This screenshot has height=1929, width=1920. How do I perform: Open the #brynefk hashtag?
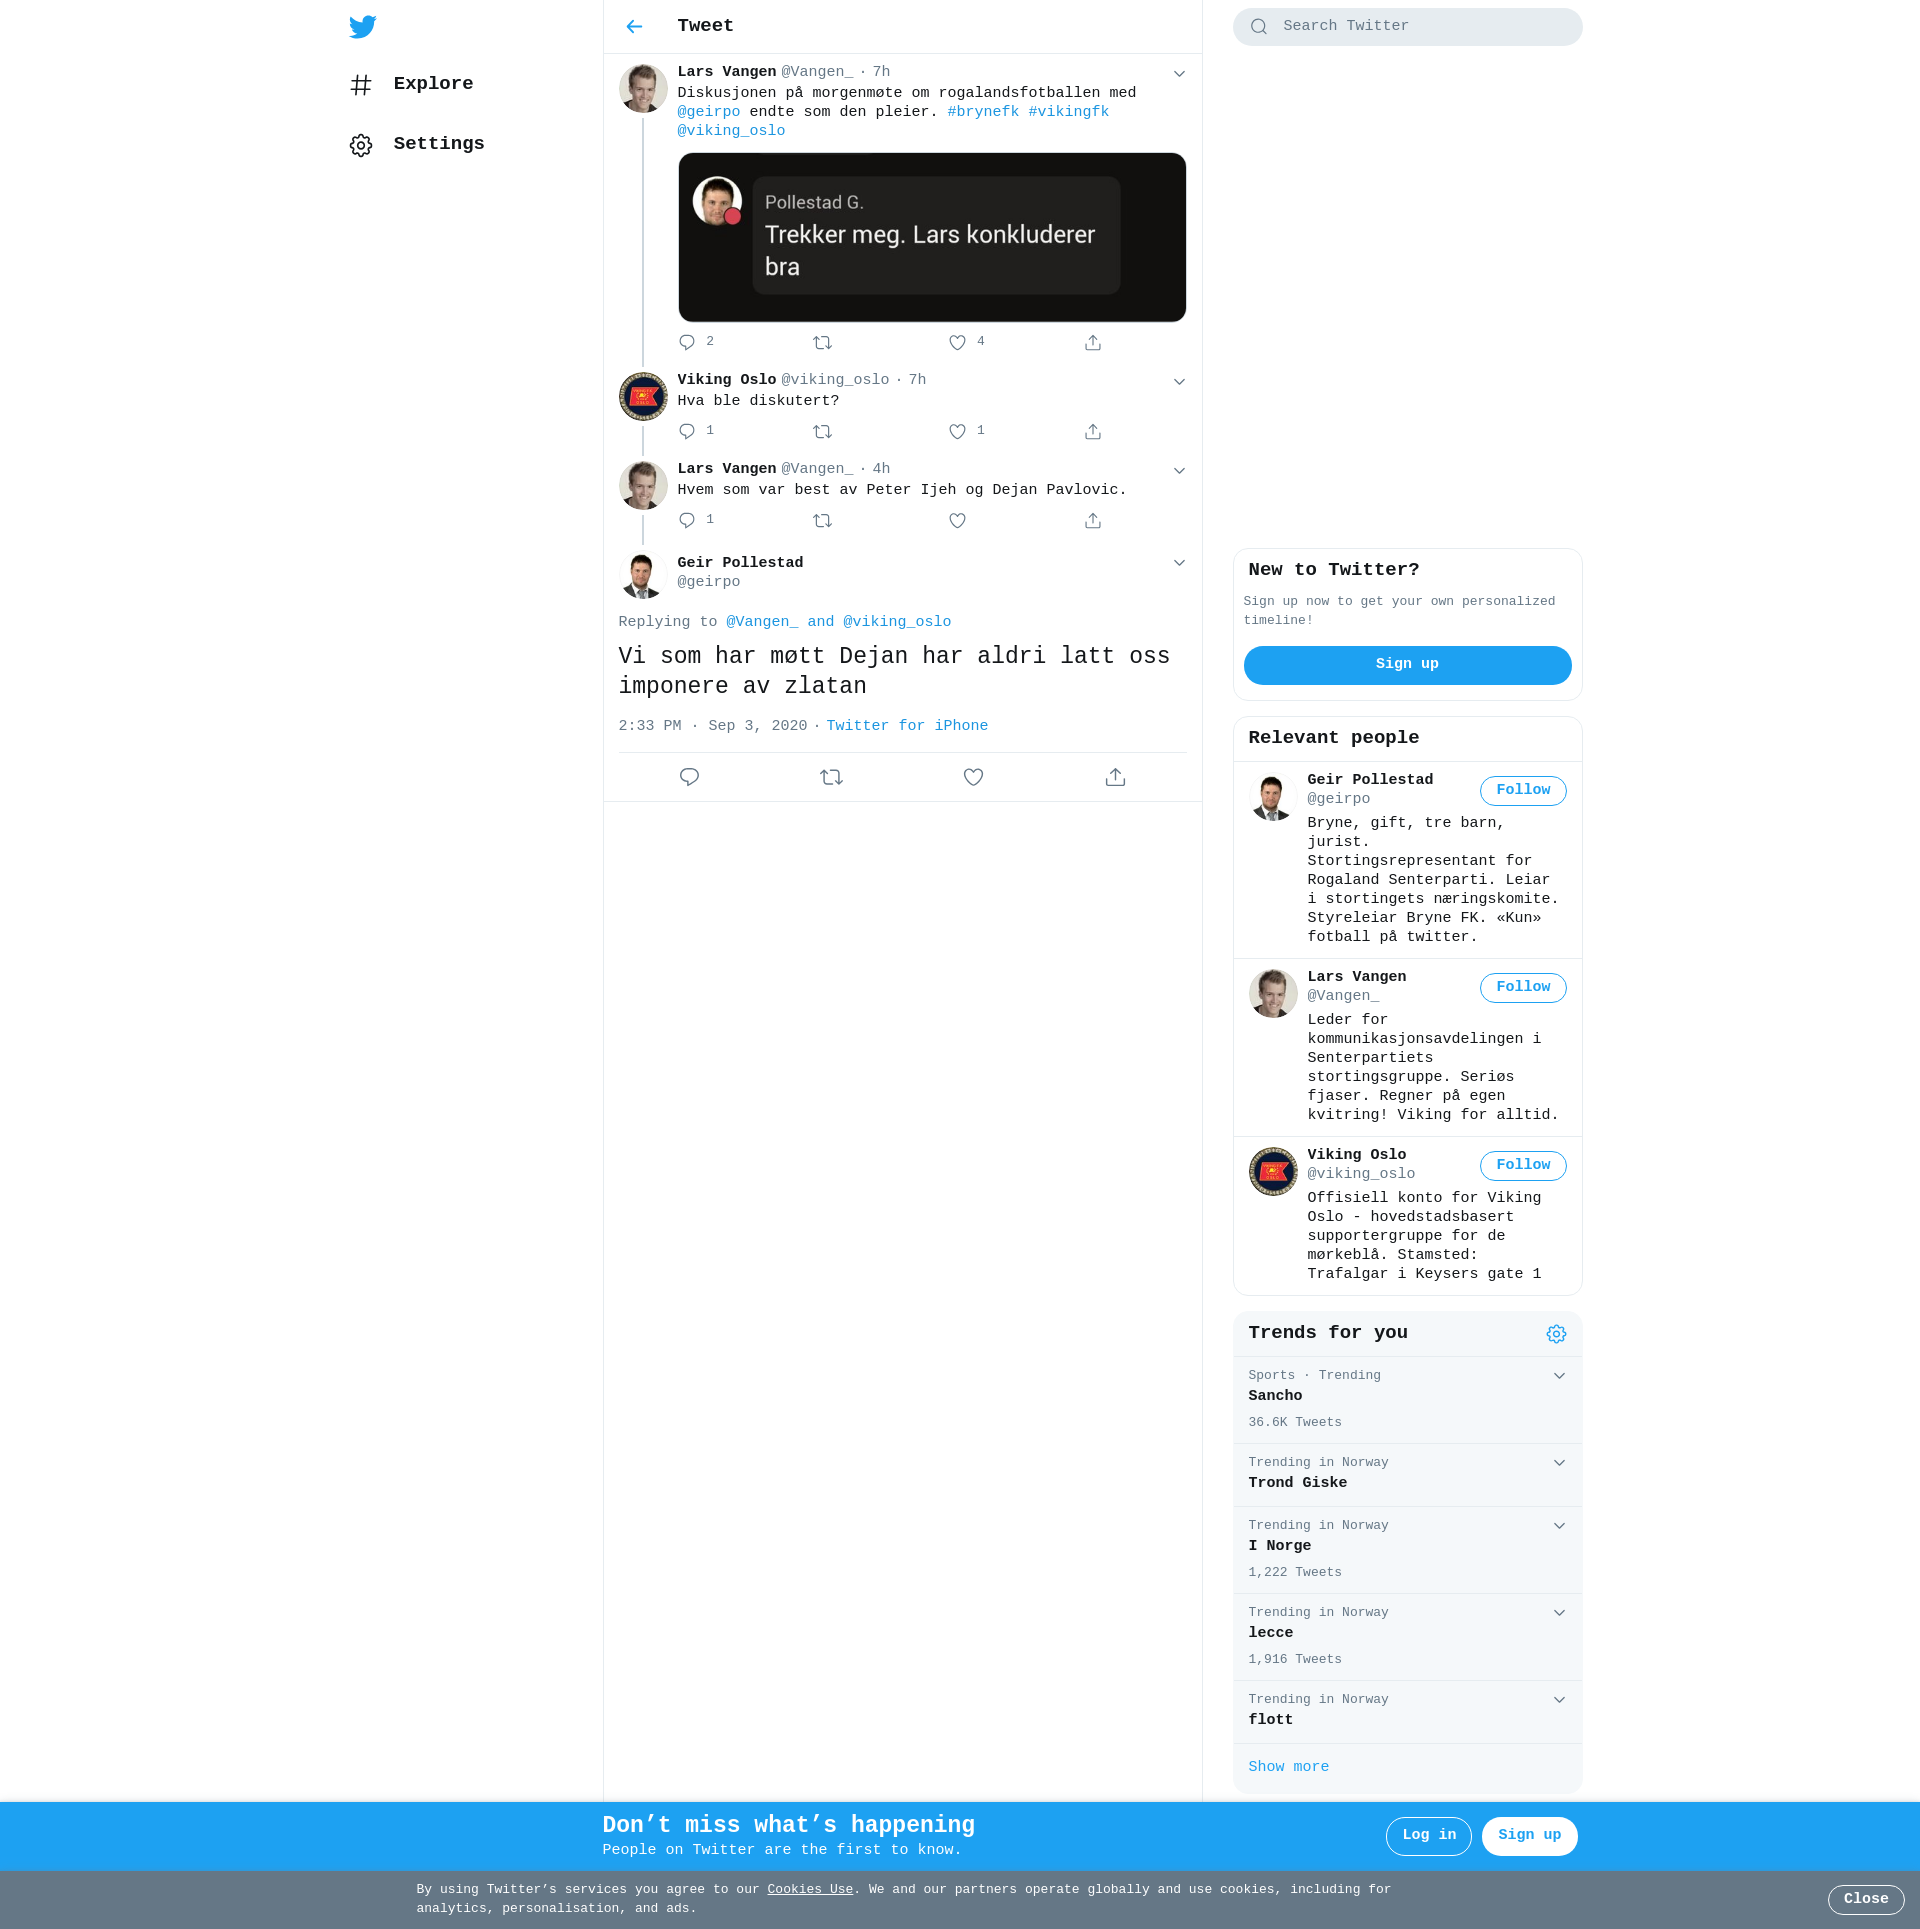(983, 112)
